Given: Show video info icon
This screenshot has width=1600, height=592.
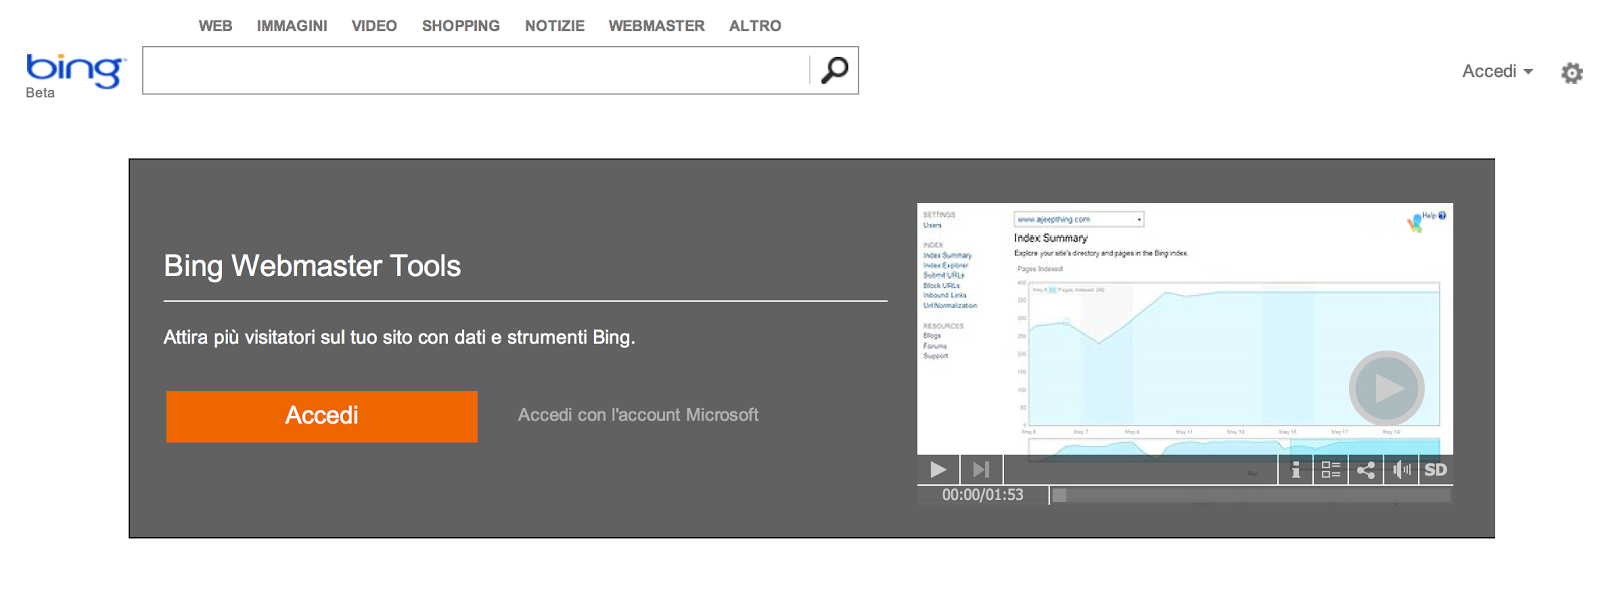Looking at the screenshot, I should [1296, 469].
